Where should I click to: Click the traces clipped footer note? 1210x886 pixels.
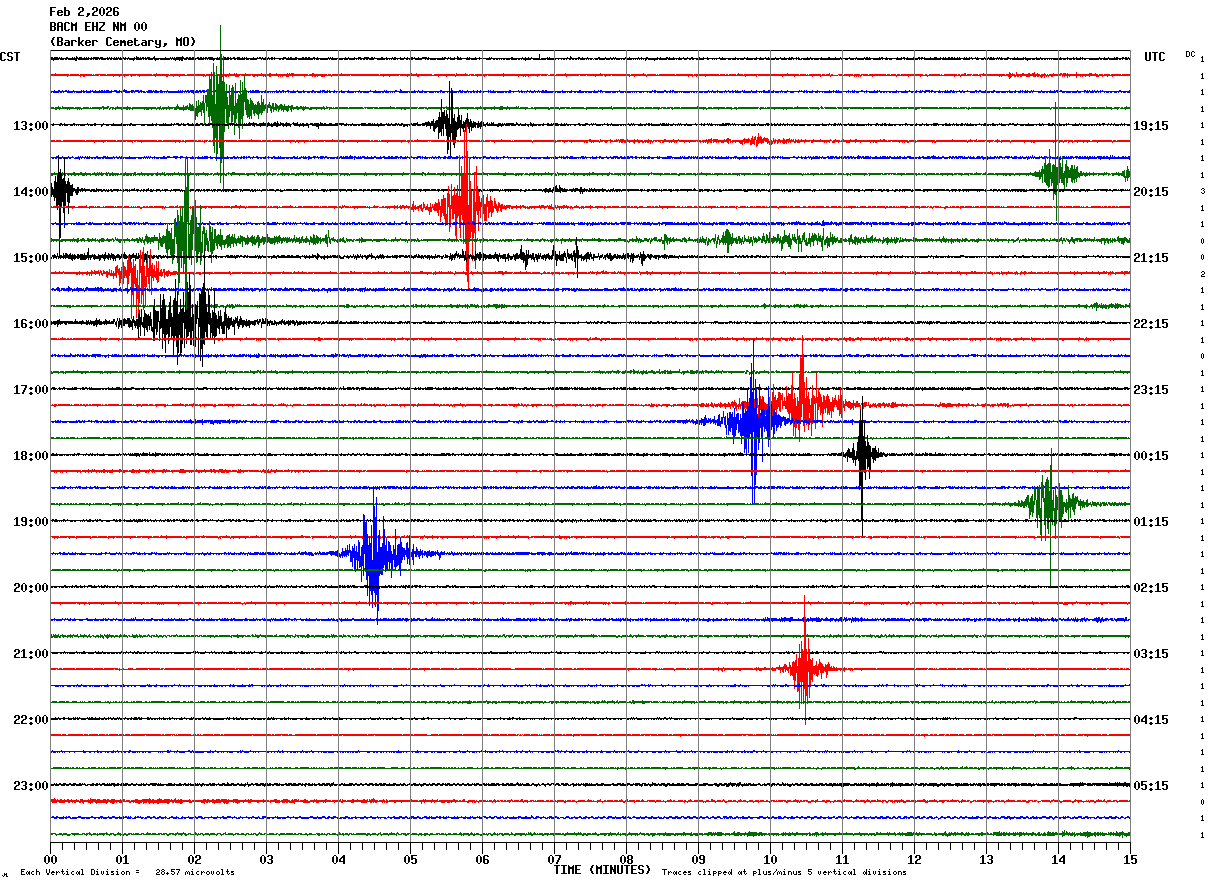784,873
